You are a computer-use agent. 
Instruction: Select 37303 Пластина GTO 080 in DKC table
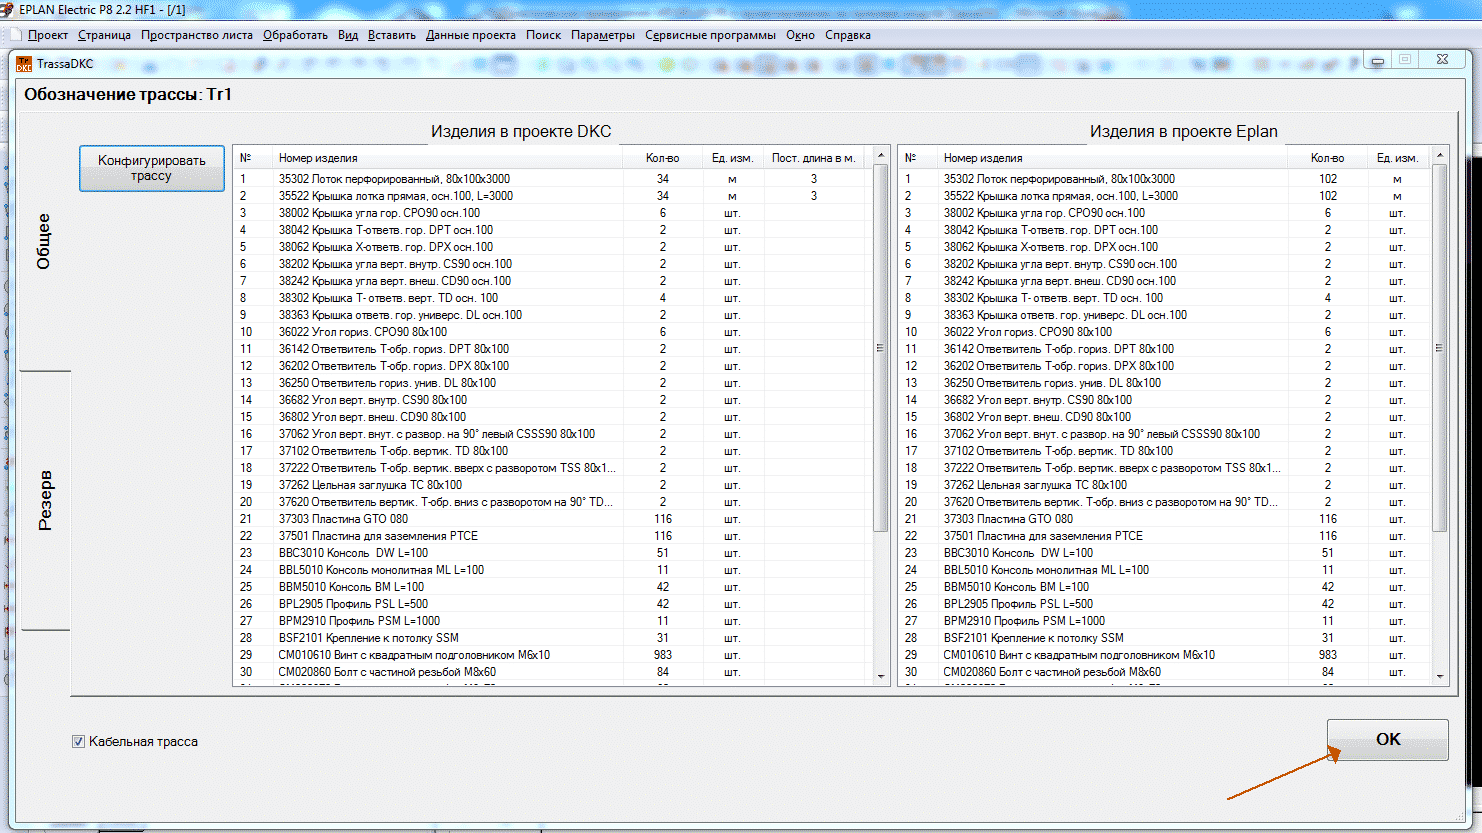pos(553,519)
